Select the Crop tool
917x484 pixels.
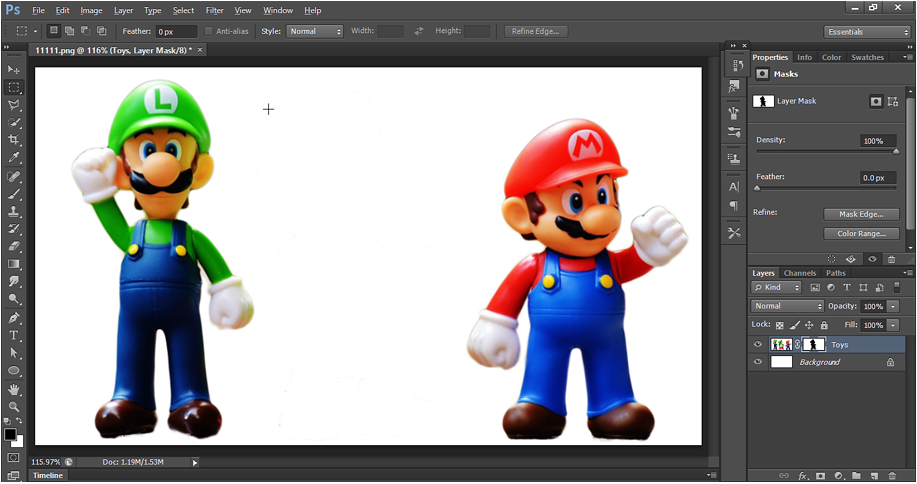(13, 140)
